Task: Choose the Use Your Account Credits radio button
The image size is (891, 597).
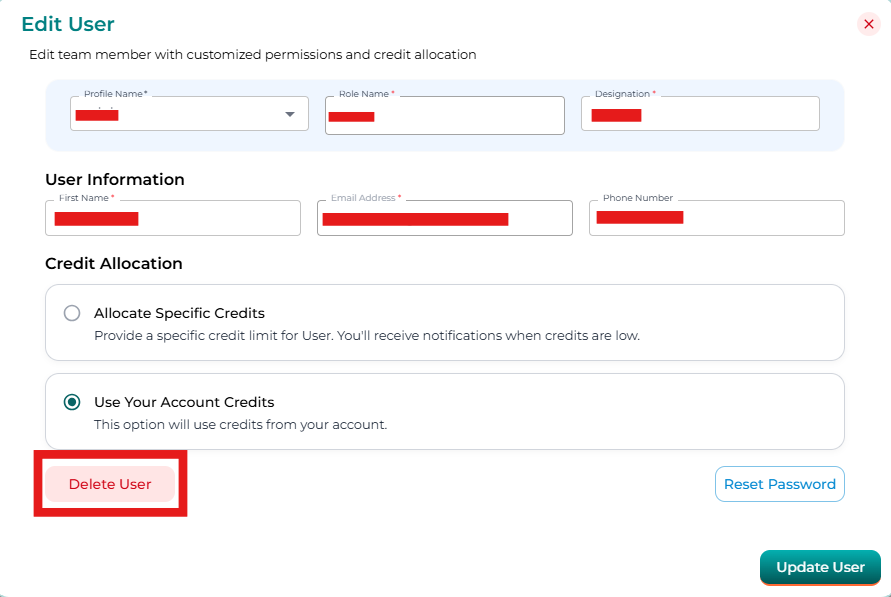Action: click(x=72, y=402)
